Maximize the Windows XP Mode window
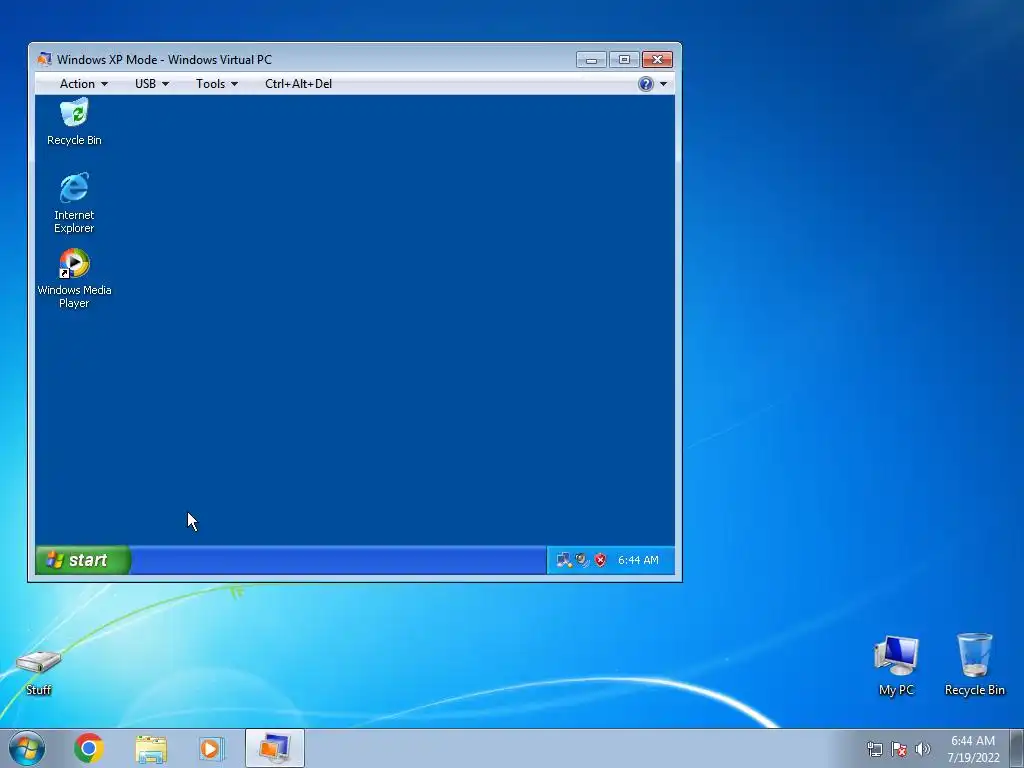 coord(624,59)
